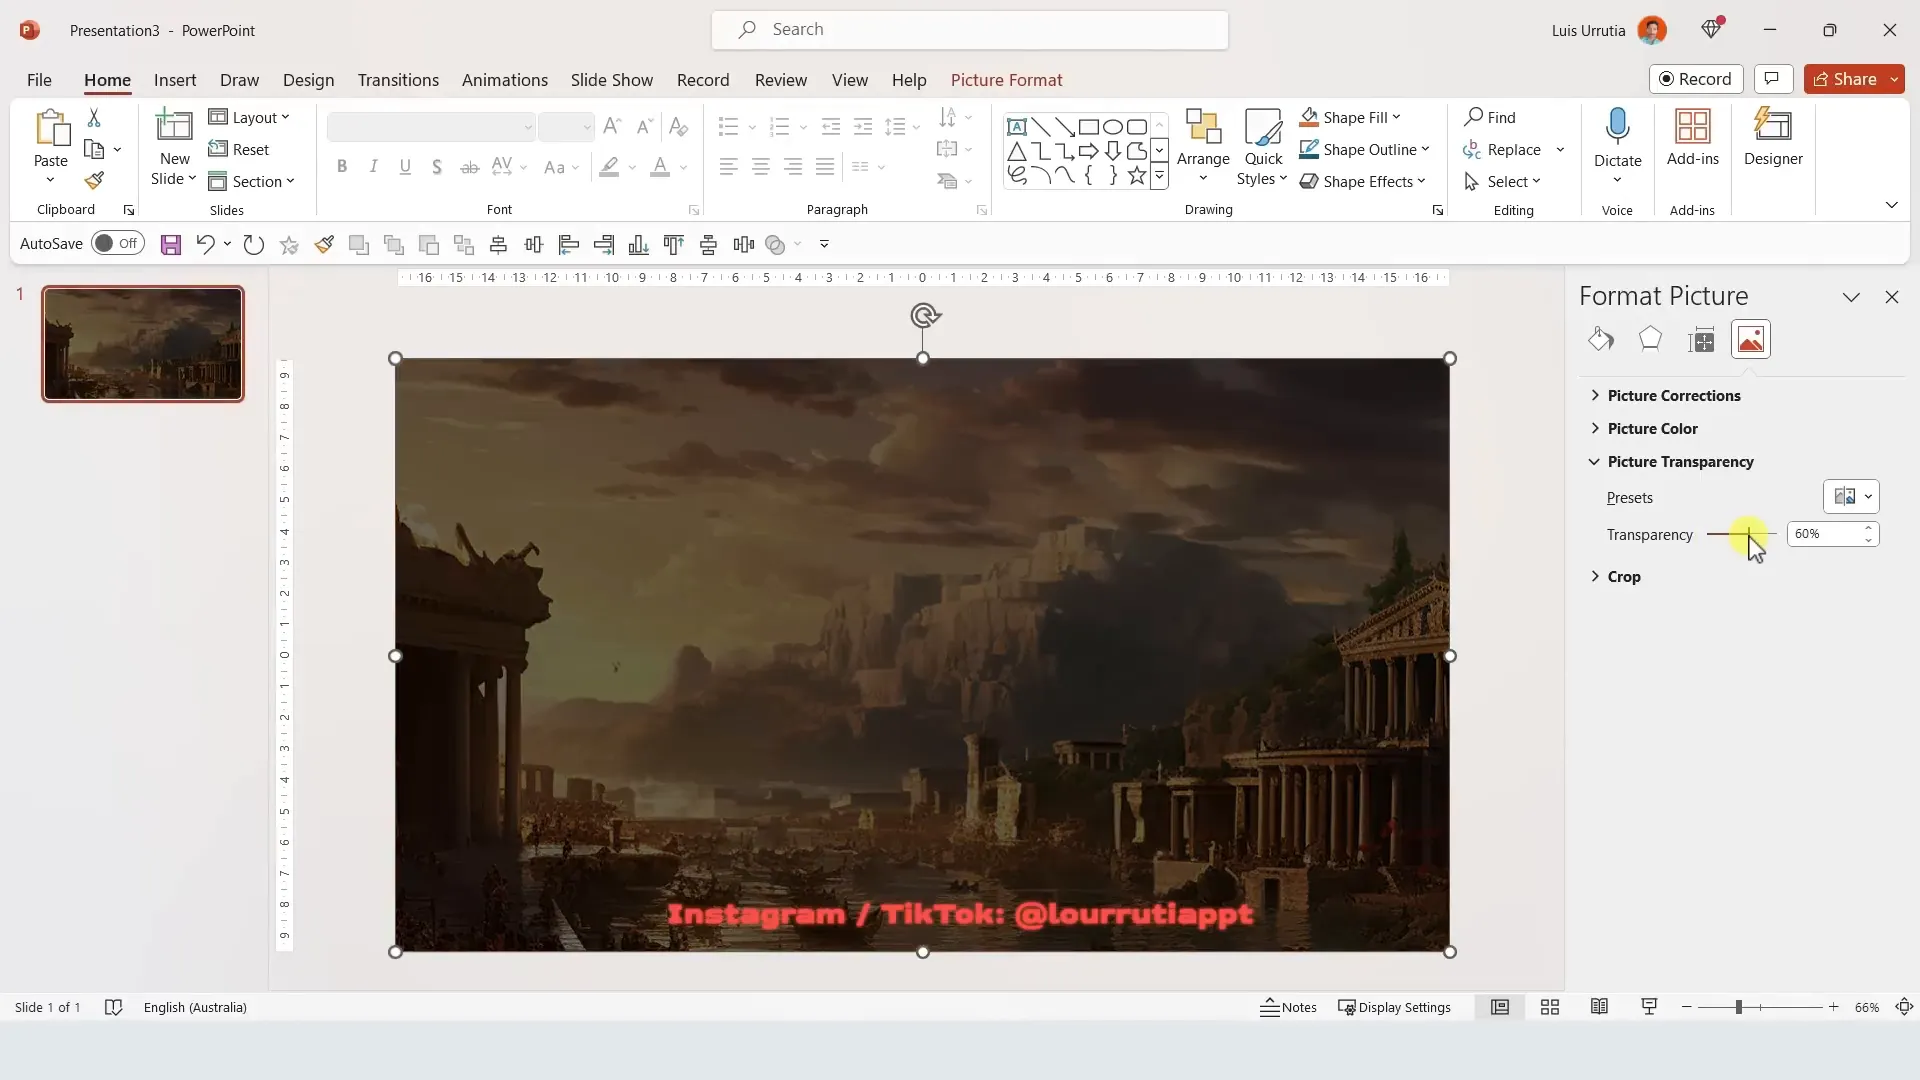Click the Redo circular arrow icon
The height and width of the screenshot is (1080, 1920).
tap(254, 244)
